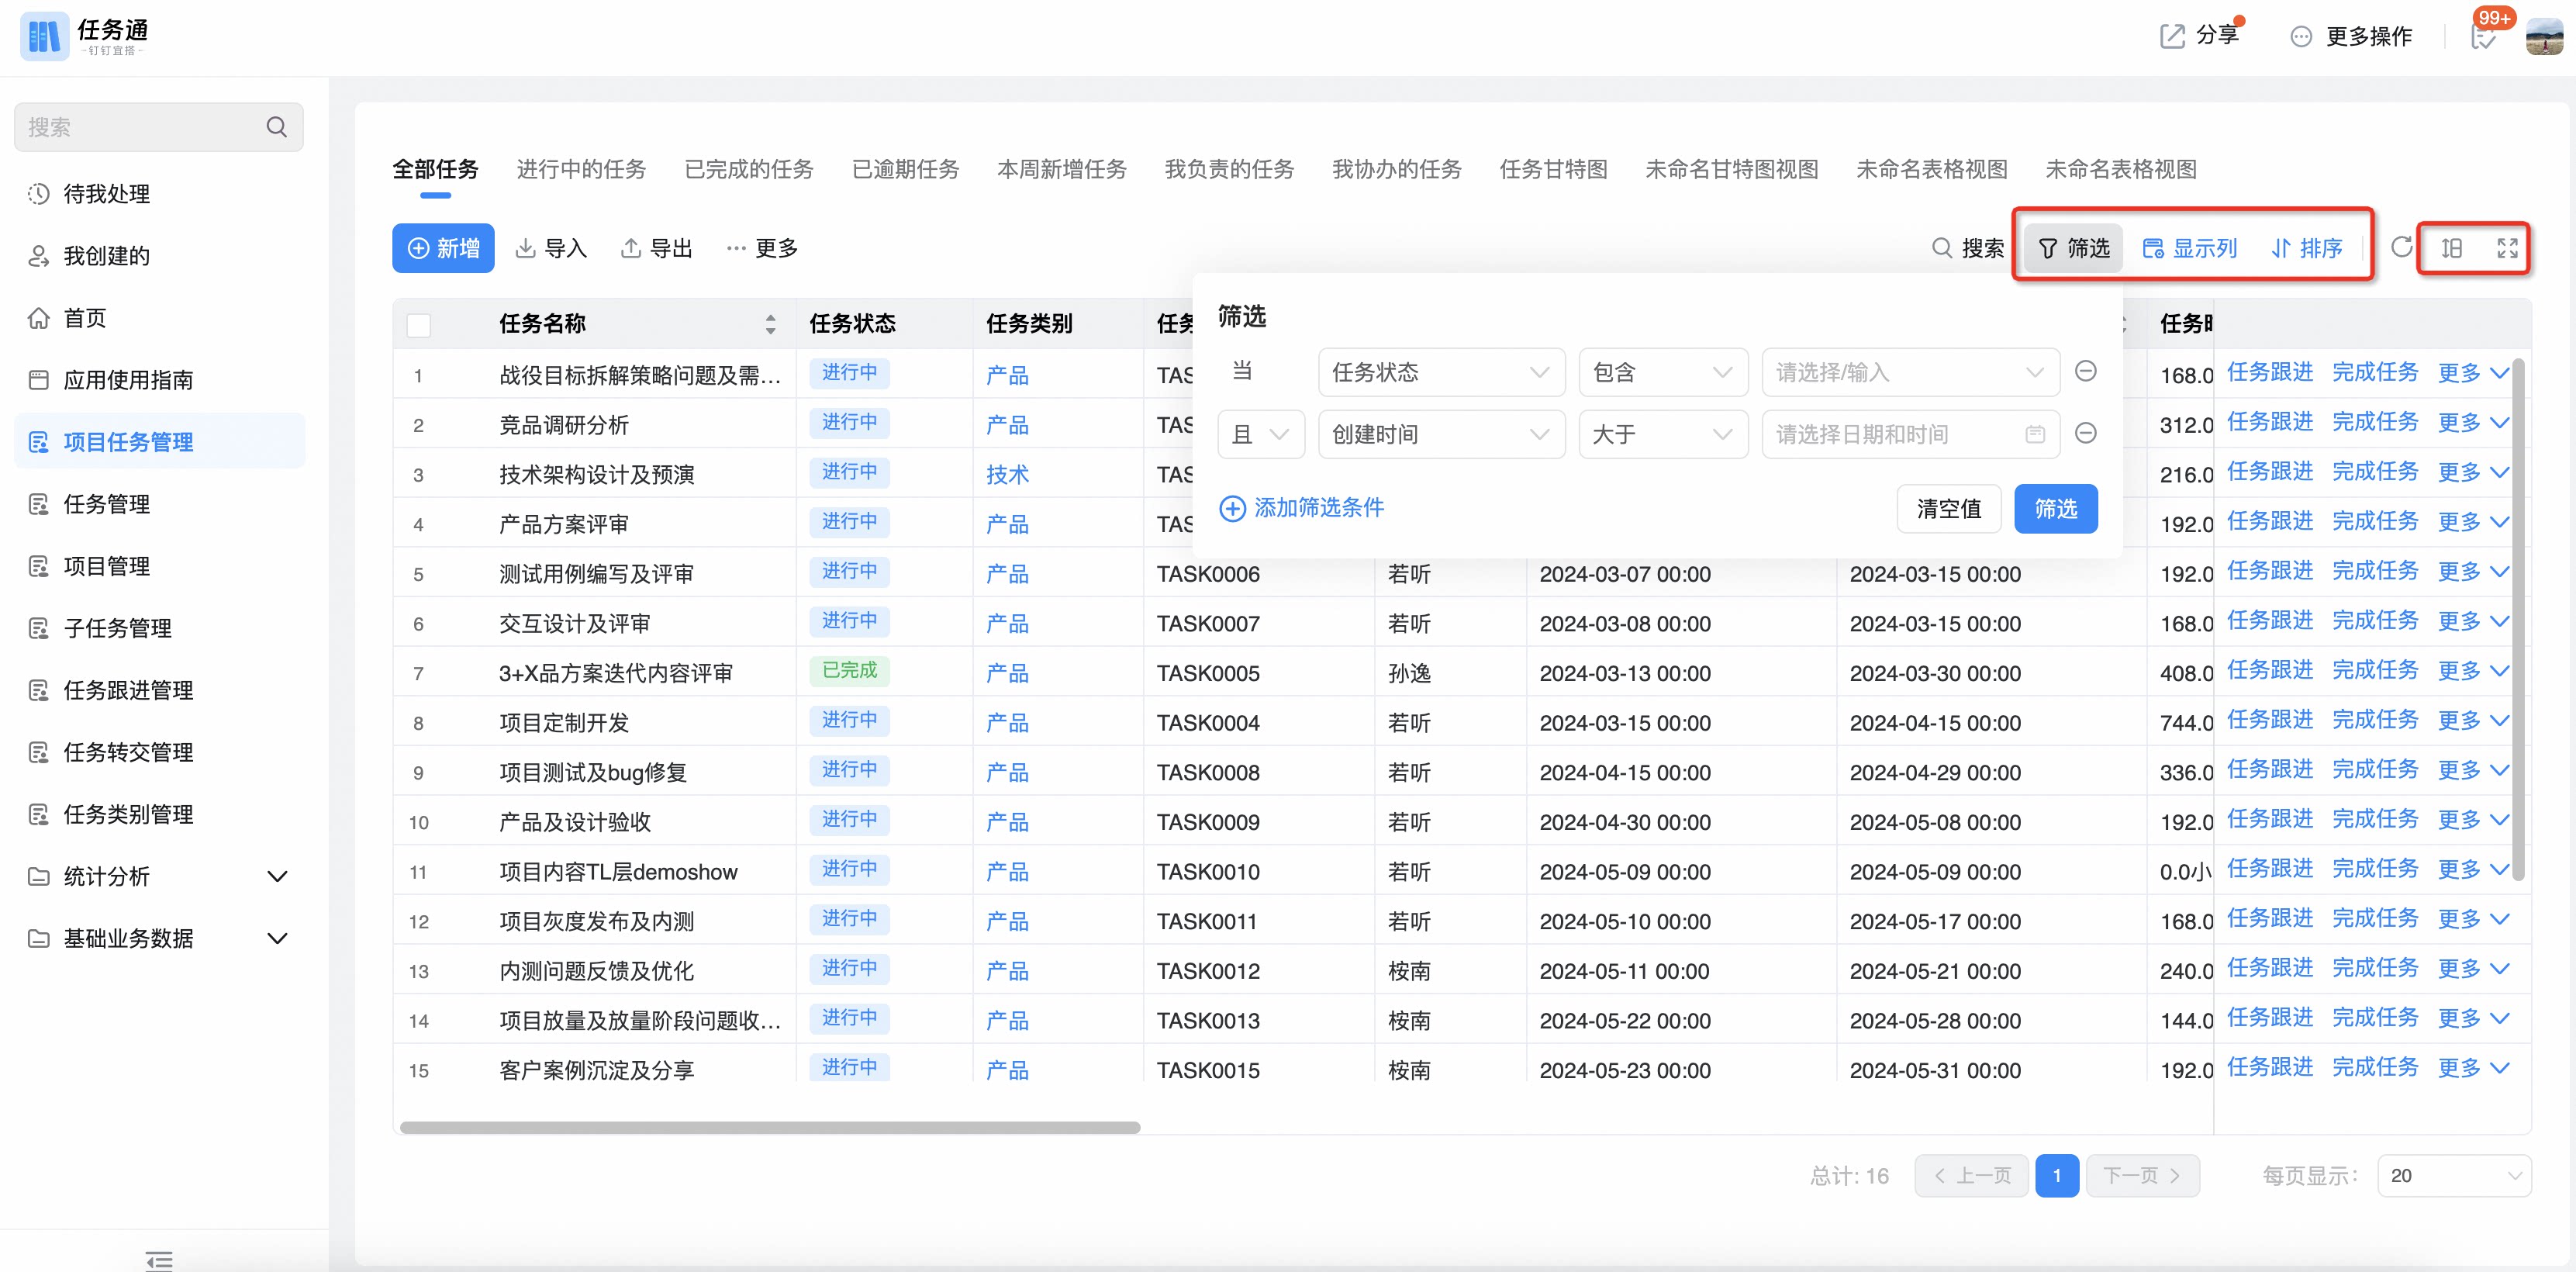The height and width of the screenshot is (1272, 2576).
Task: Collapse the sidebar using bottom icon
Action: [159, 1260]
